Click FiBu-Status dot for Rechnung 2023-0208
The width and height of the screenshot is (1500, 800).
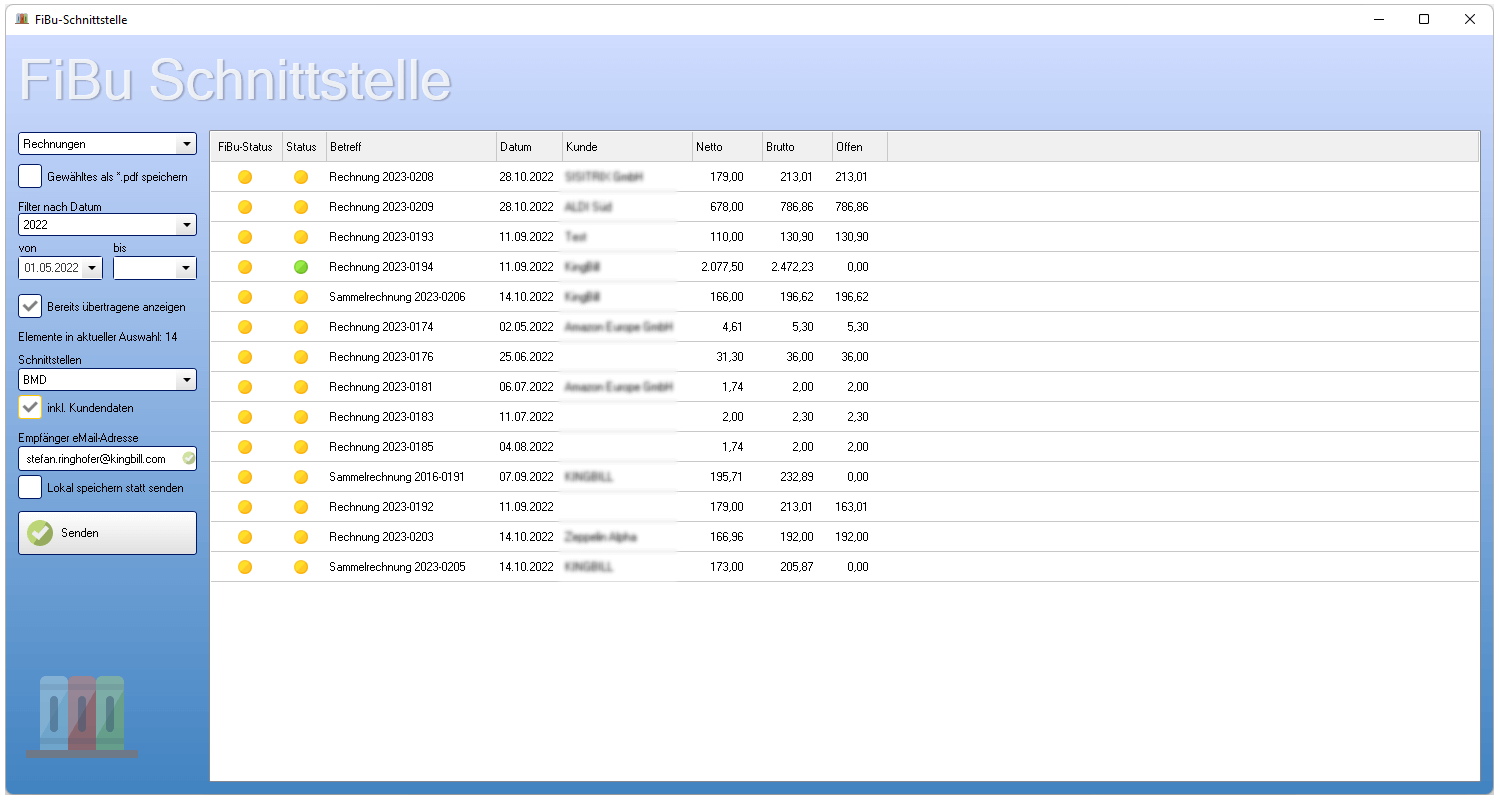pyautogui.click(x=245, y=177)
